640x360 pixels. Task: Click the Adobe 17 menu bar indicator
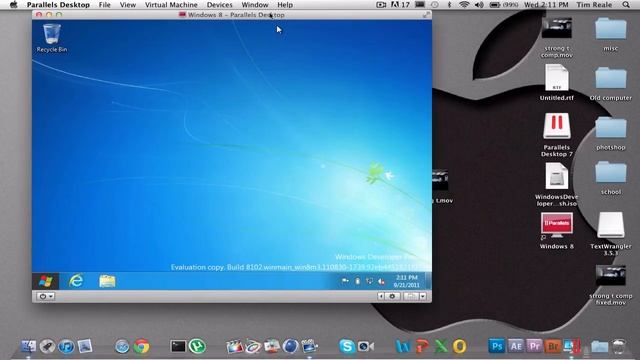coord(400,5)
